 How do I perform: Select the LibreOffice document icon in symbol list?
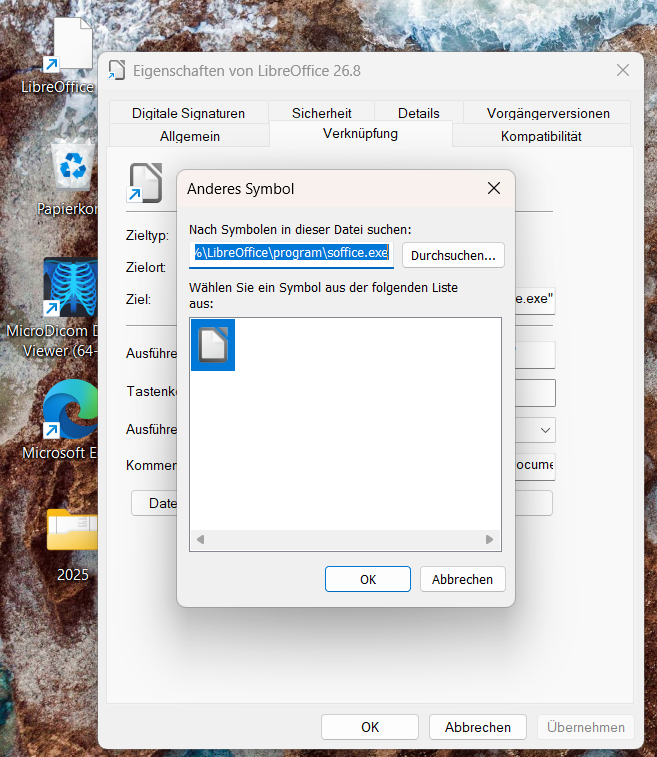tap(213, 345)
